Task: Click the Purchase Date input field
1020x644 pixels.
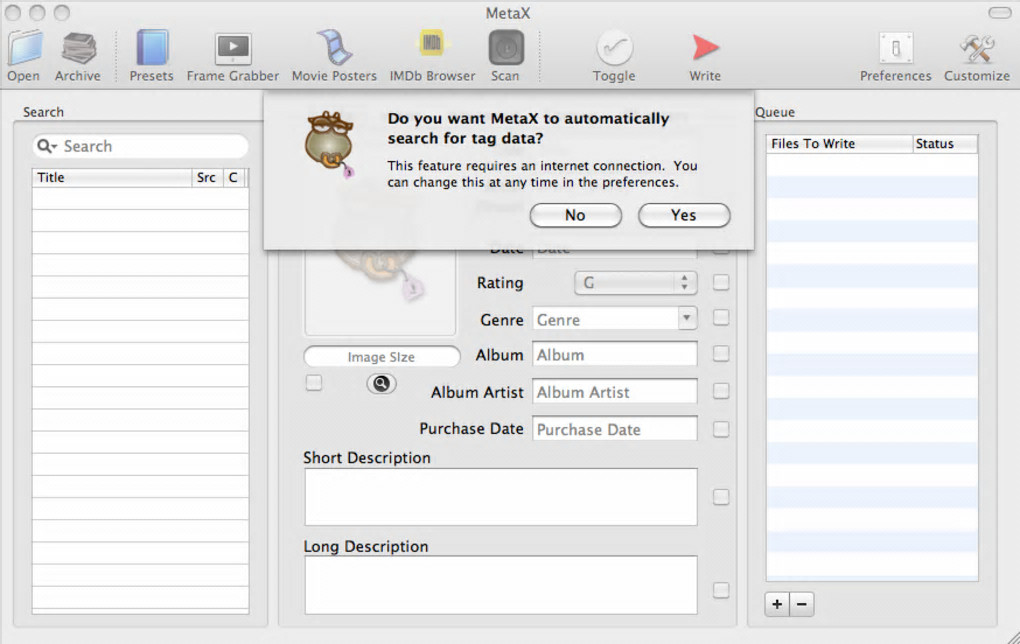Action: point(615,429)
